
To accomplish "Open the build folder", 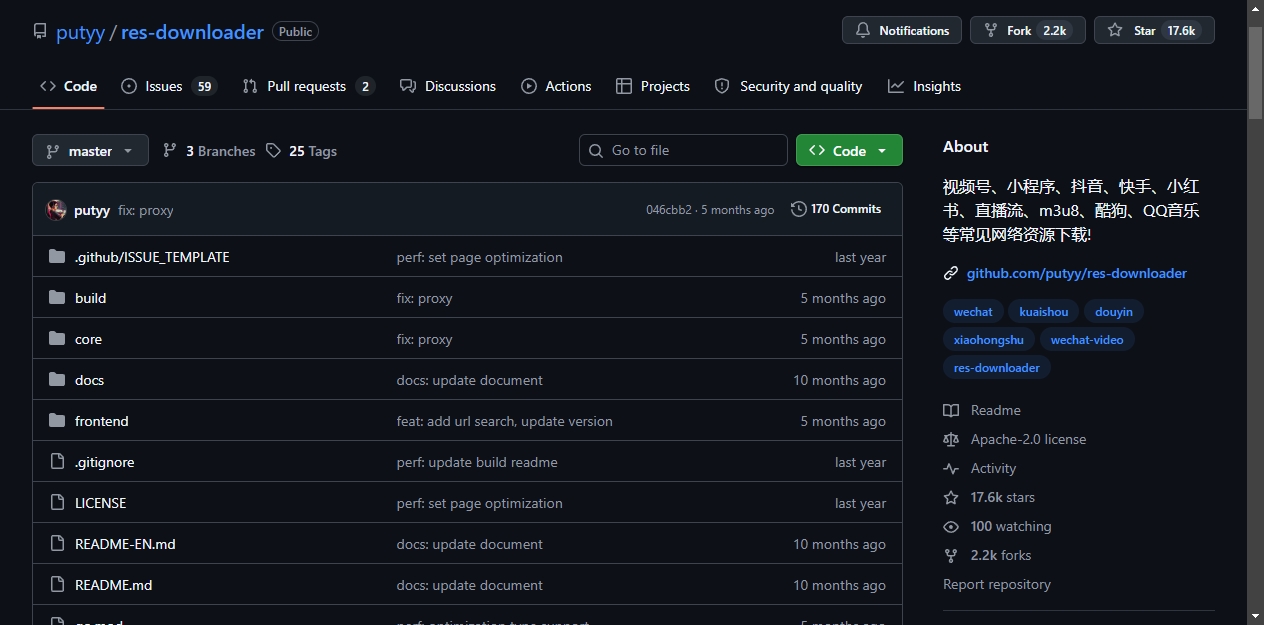I will point(90,298).
